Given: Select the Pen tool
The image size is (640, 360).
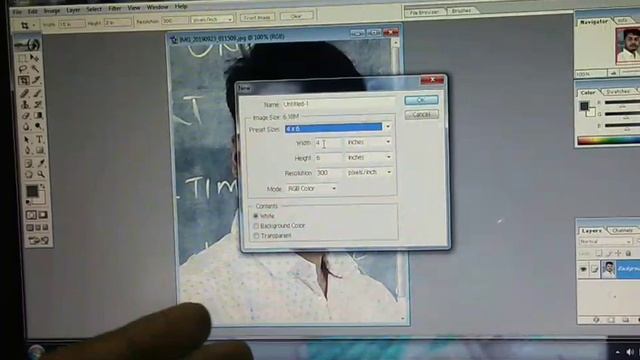Looking at the screenshot, I should pos(27,151).
